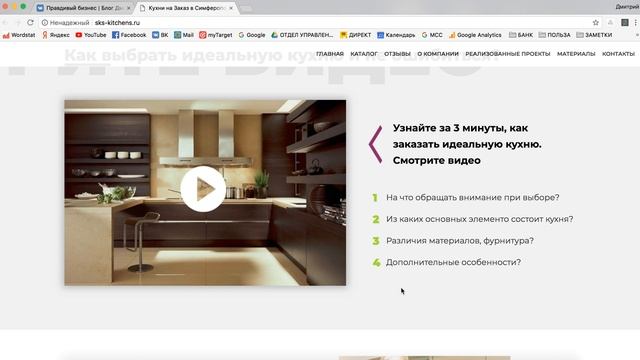Close the Кухни на Заказ tab

[x=231, y=8]
